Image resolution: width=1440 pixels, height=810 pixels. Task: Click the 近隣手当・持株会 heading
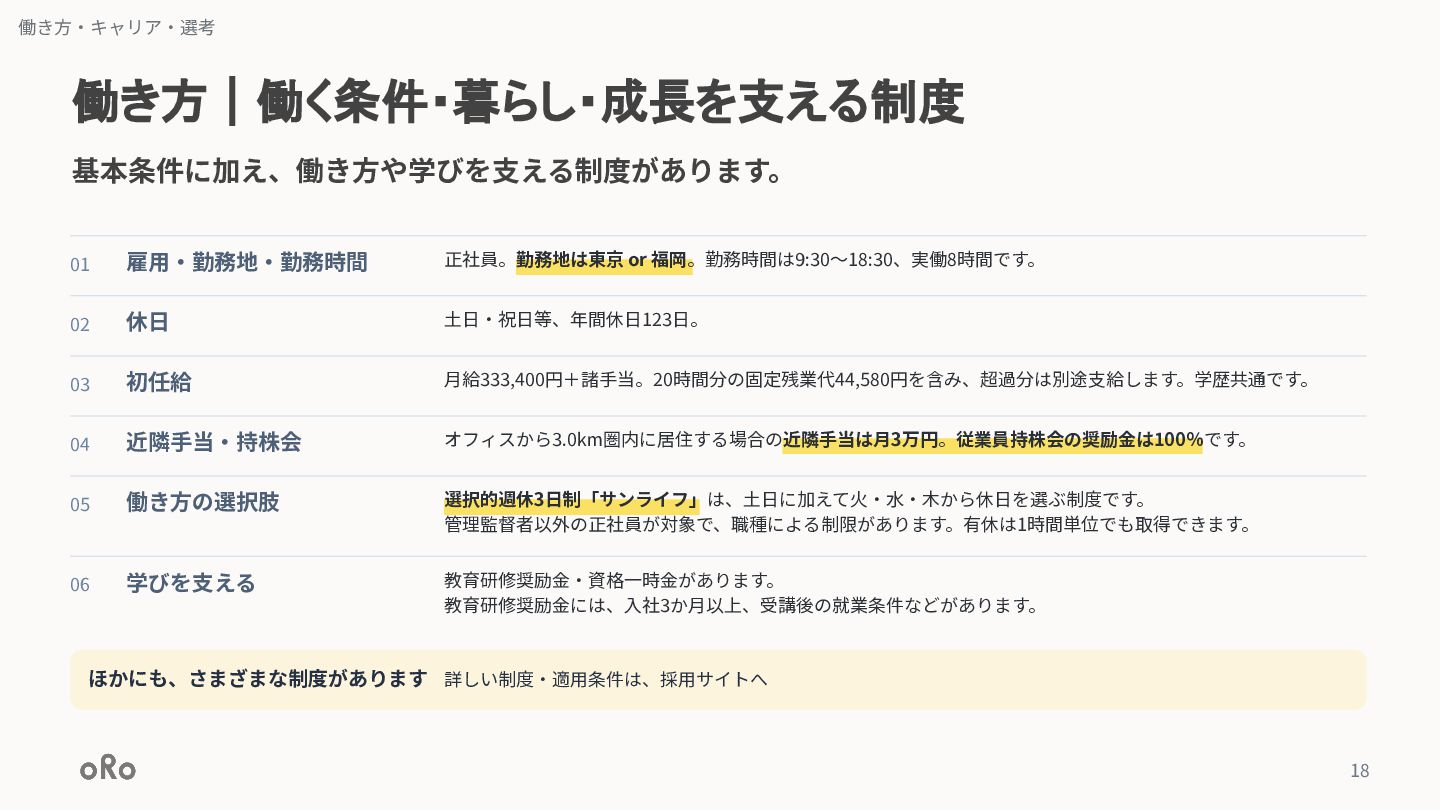click(x=213, y=442)
